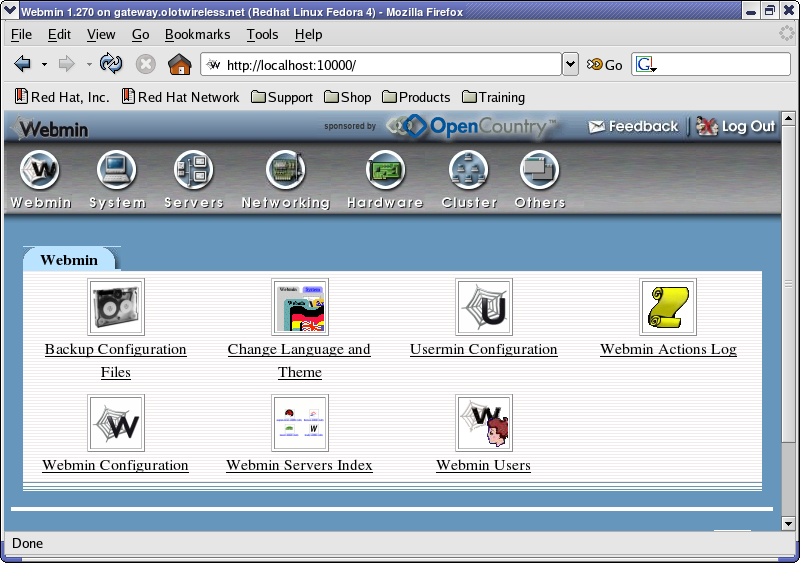Reload the page with the Reload icon
Viewport: 800px width, 563px height.
[x=111, y=64]
